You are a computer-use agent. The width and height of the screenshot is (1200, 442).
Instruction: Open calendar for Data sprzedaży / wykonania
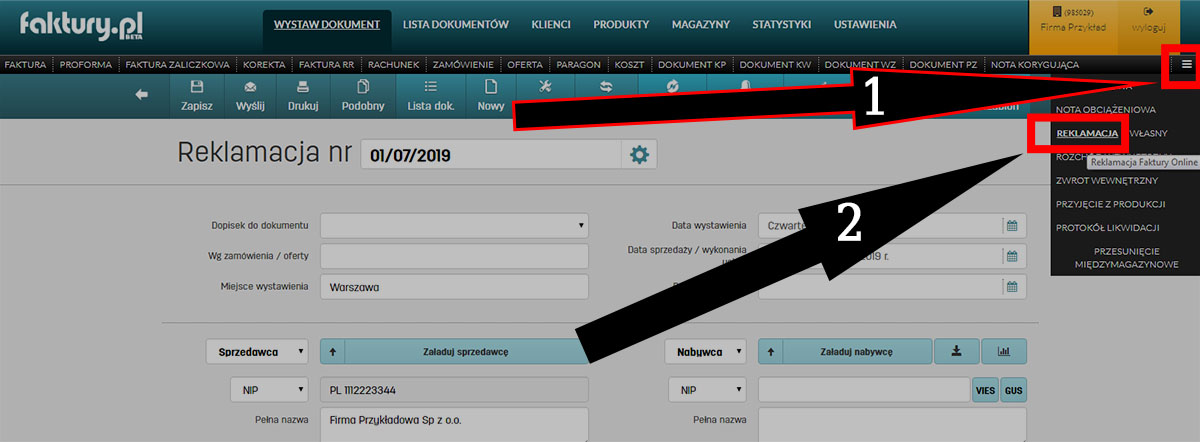pos(1011,256)
